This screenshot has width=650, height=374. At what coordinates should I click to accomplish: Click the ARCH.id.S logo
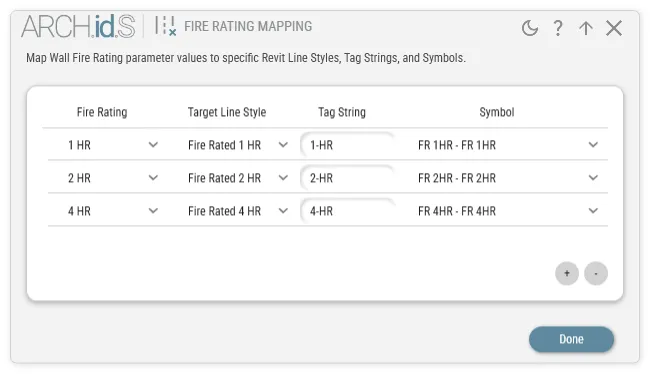[x=78, y=26]
